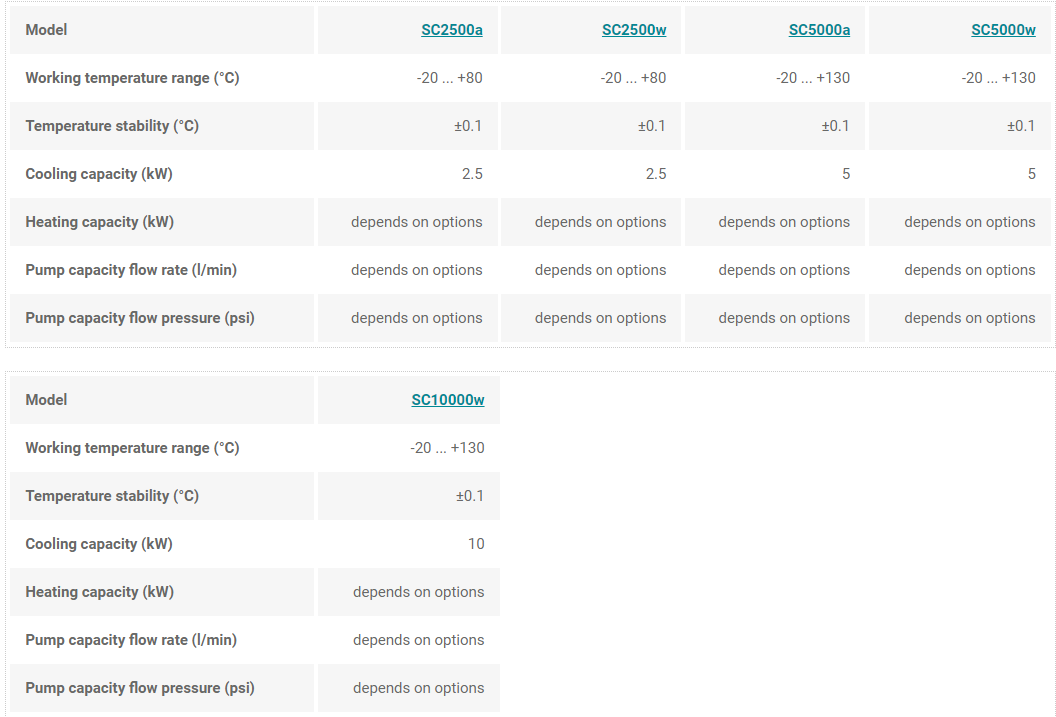Go to the SC5000w model page
This screenshot has width=1056, height=717.
(1003, 30)
